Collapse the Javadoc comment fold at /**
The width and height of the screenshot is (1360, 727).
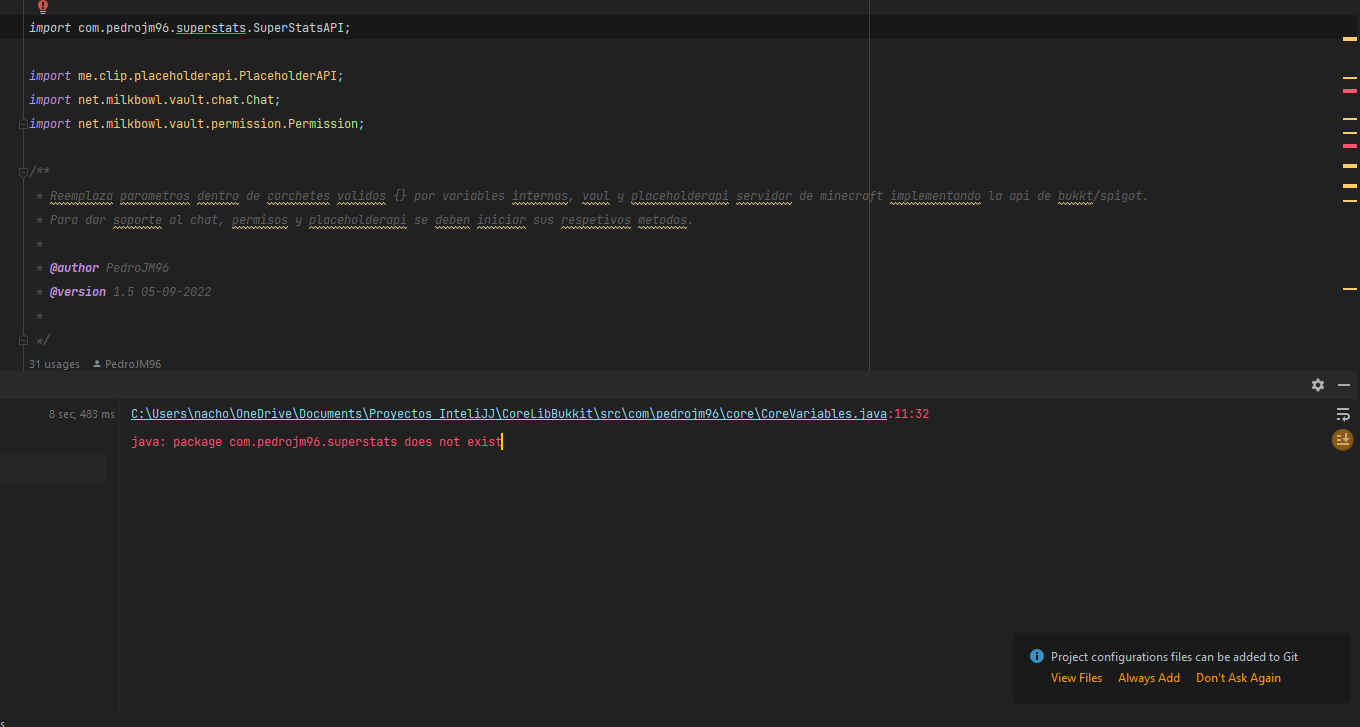coord(23,172)
